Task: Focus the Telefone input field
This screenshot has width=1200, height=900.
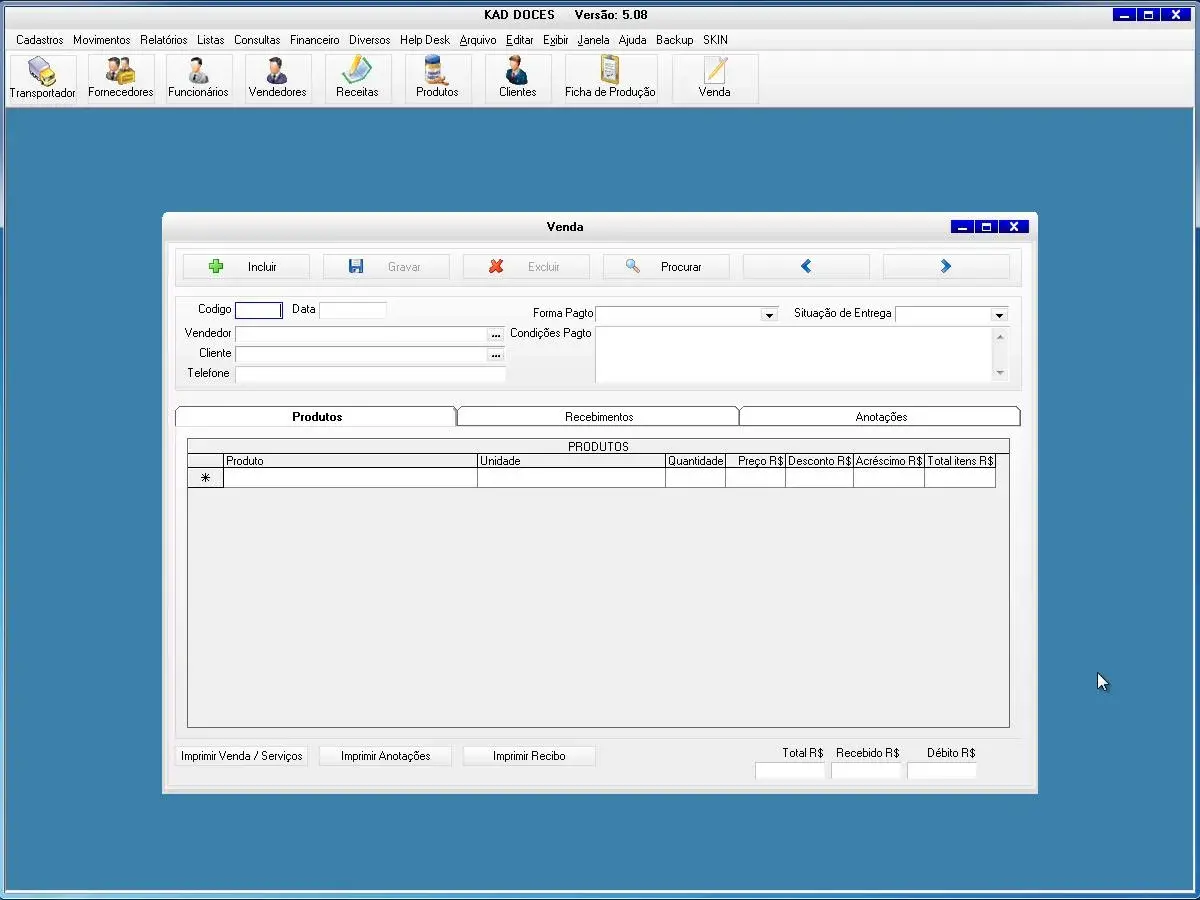Action: (370, 375)
